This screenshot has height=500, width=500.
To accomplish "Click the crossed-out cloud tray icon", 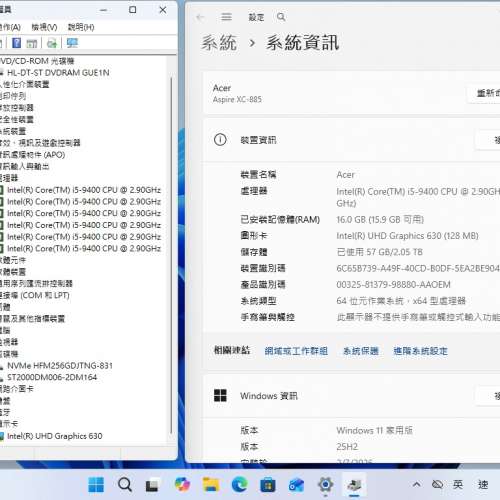I will pyautogui.click(x=437, y=484).
